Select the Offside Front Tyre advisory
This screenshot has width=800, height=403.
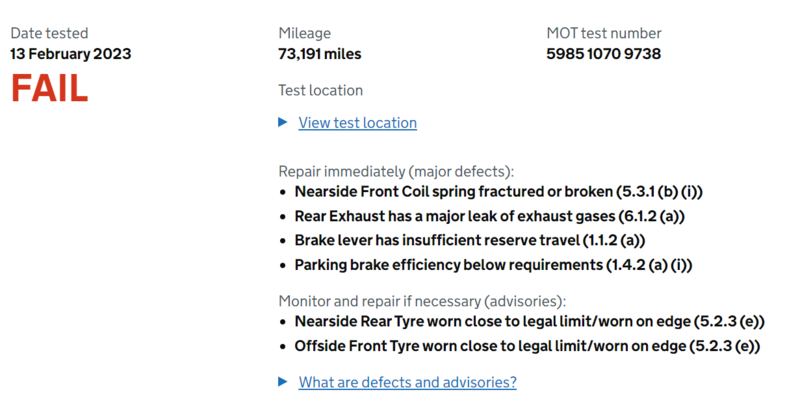point(527,346)
